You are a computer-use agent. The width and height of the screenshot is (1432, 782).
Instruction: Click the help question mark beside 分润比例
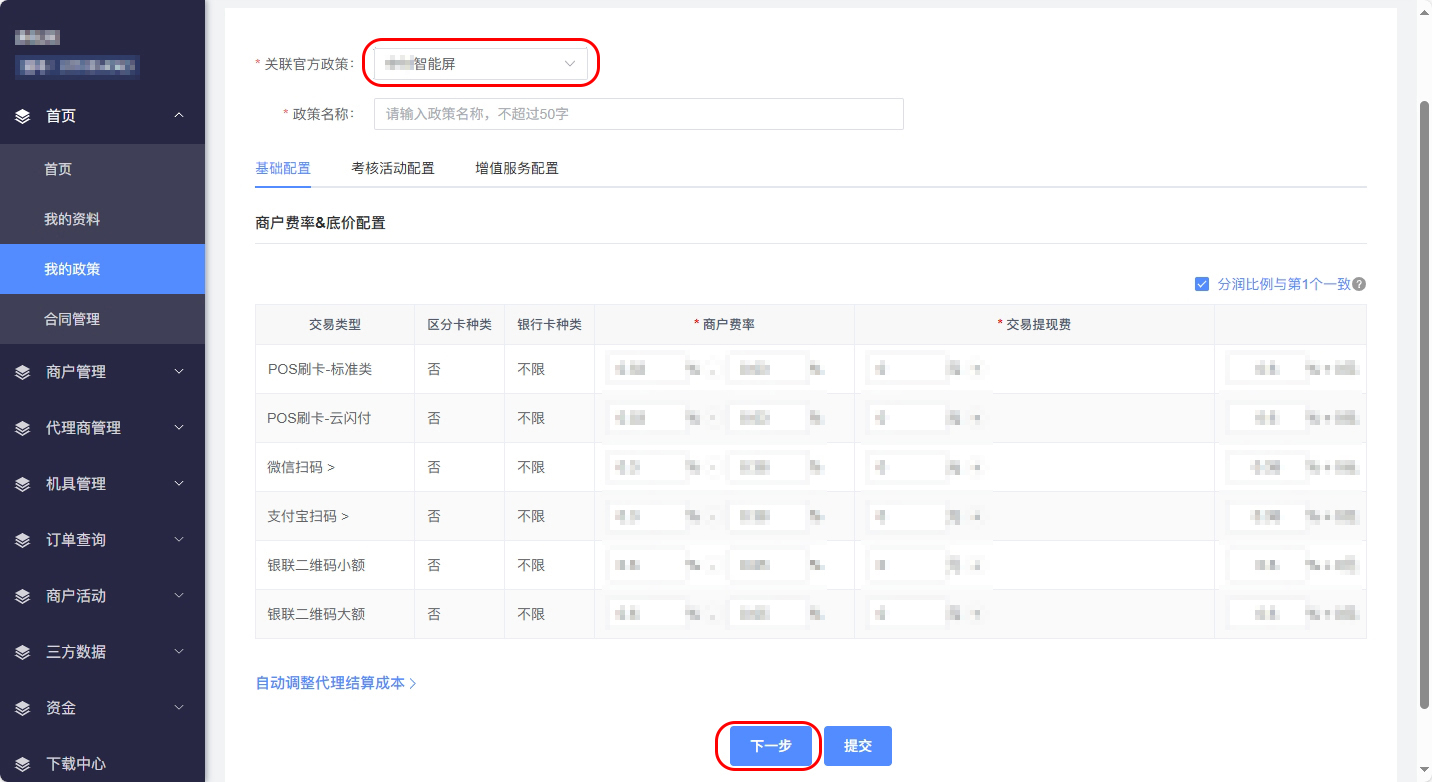click(1359, 284)
